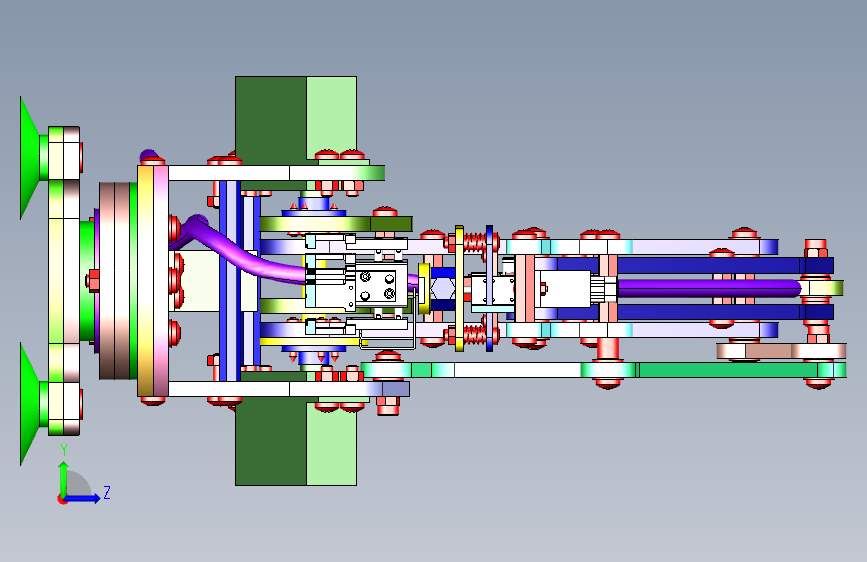This screenshot has height=562, width=867.
Task: Click the Y label of the axis triad
Action: (x=64, y=450)
